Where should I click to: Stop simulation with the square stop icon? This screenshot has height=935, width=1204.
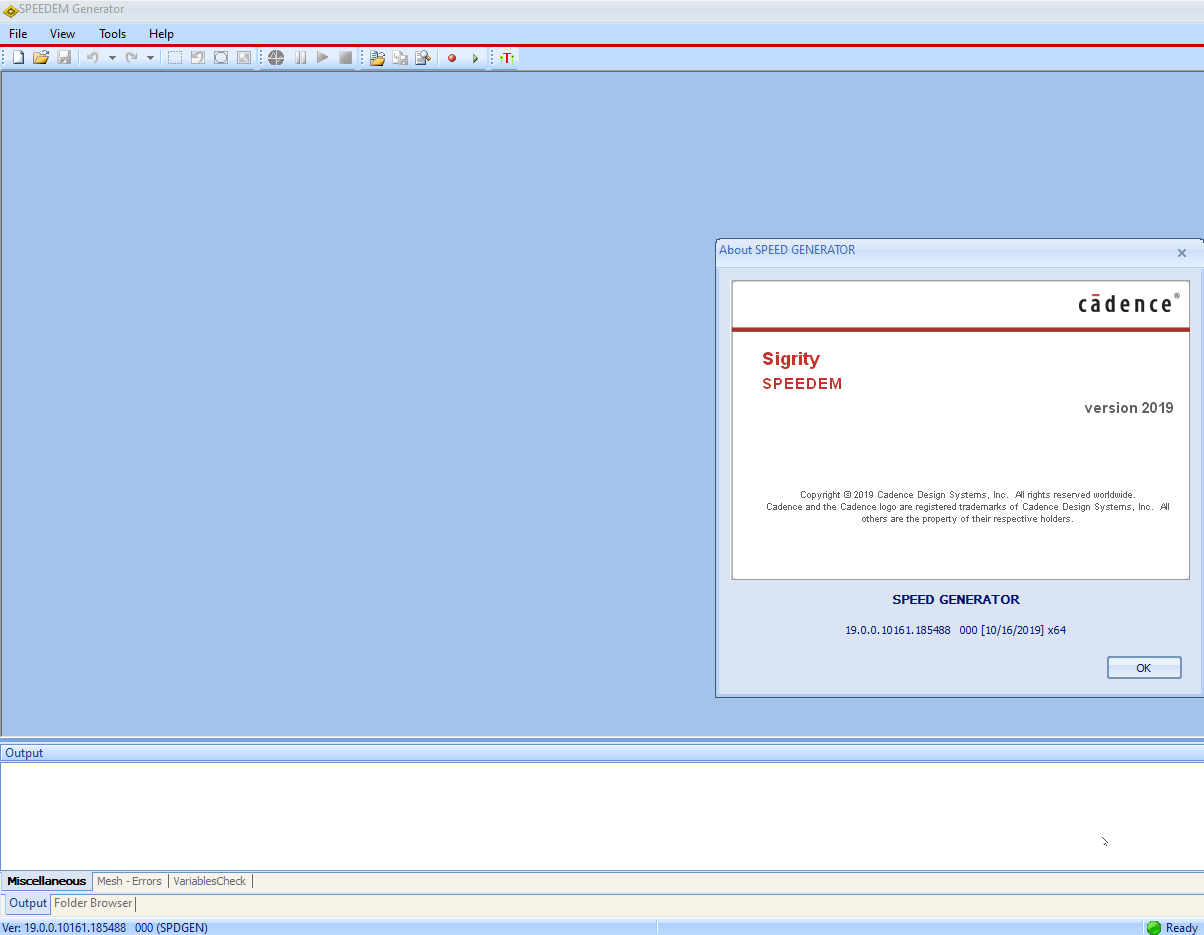click(x=345, y=58)
